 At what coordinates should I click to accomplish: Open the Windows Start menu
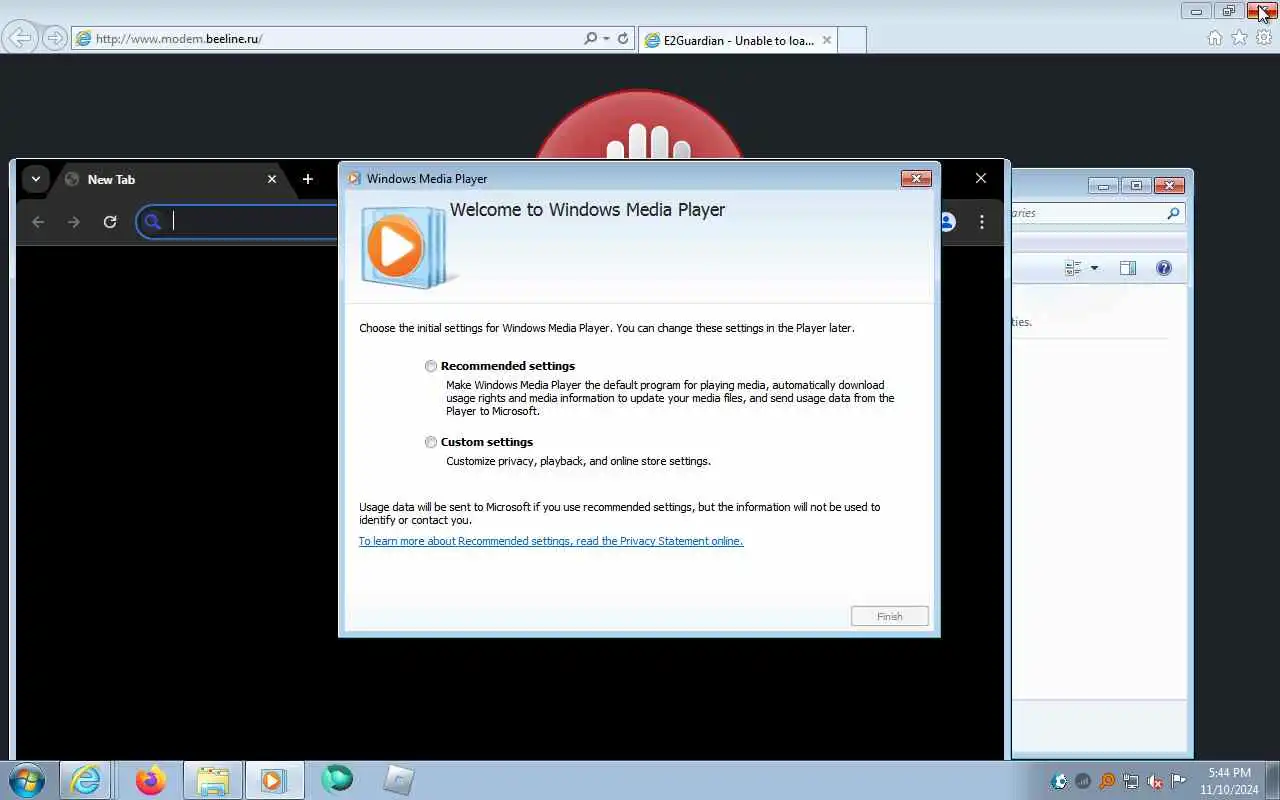[27, 780]
